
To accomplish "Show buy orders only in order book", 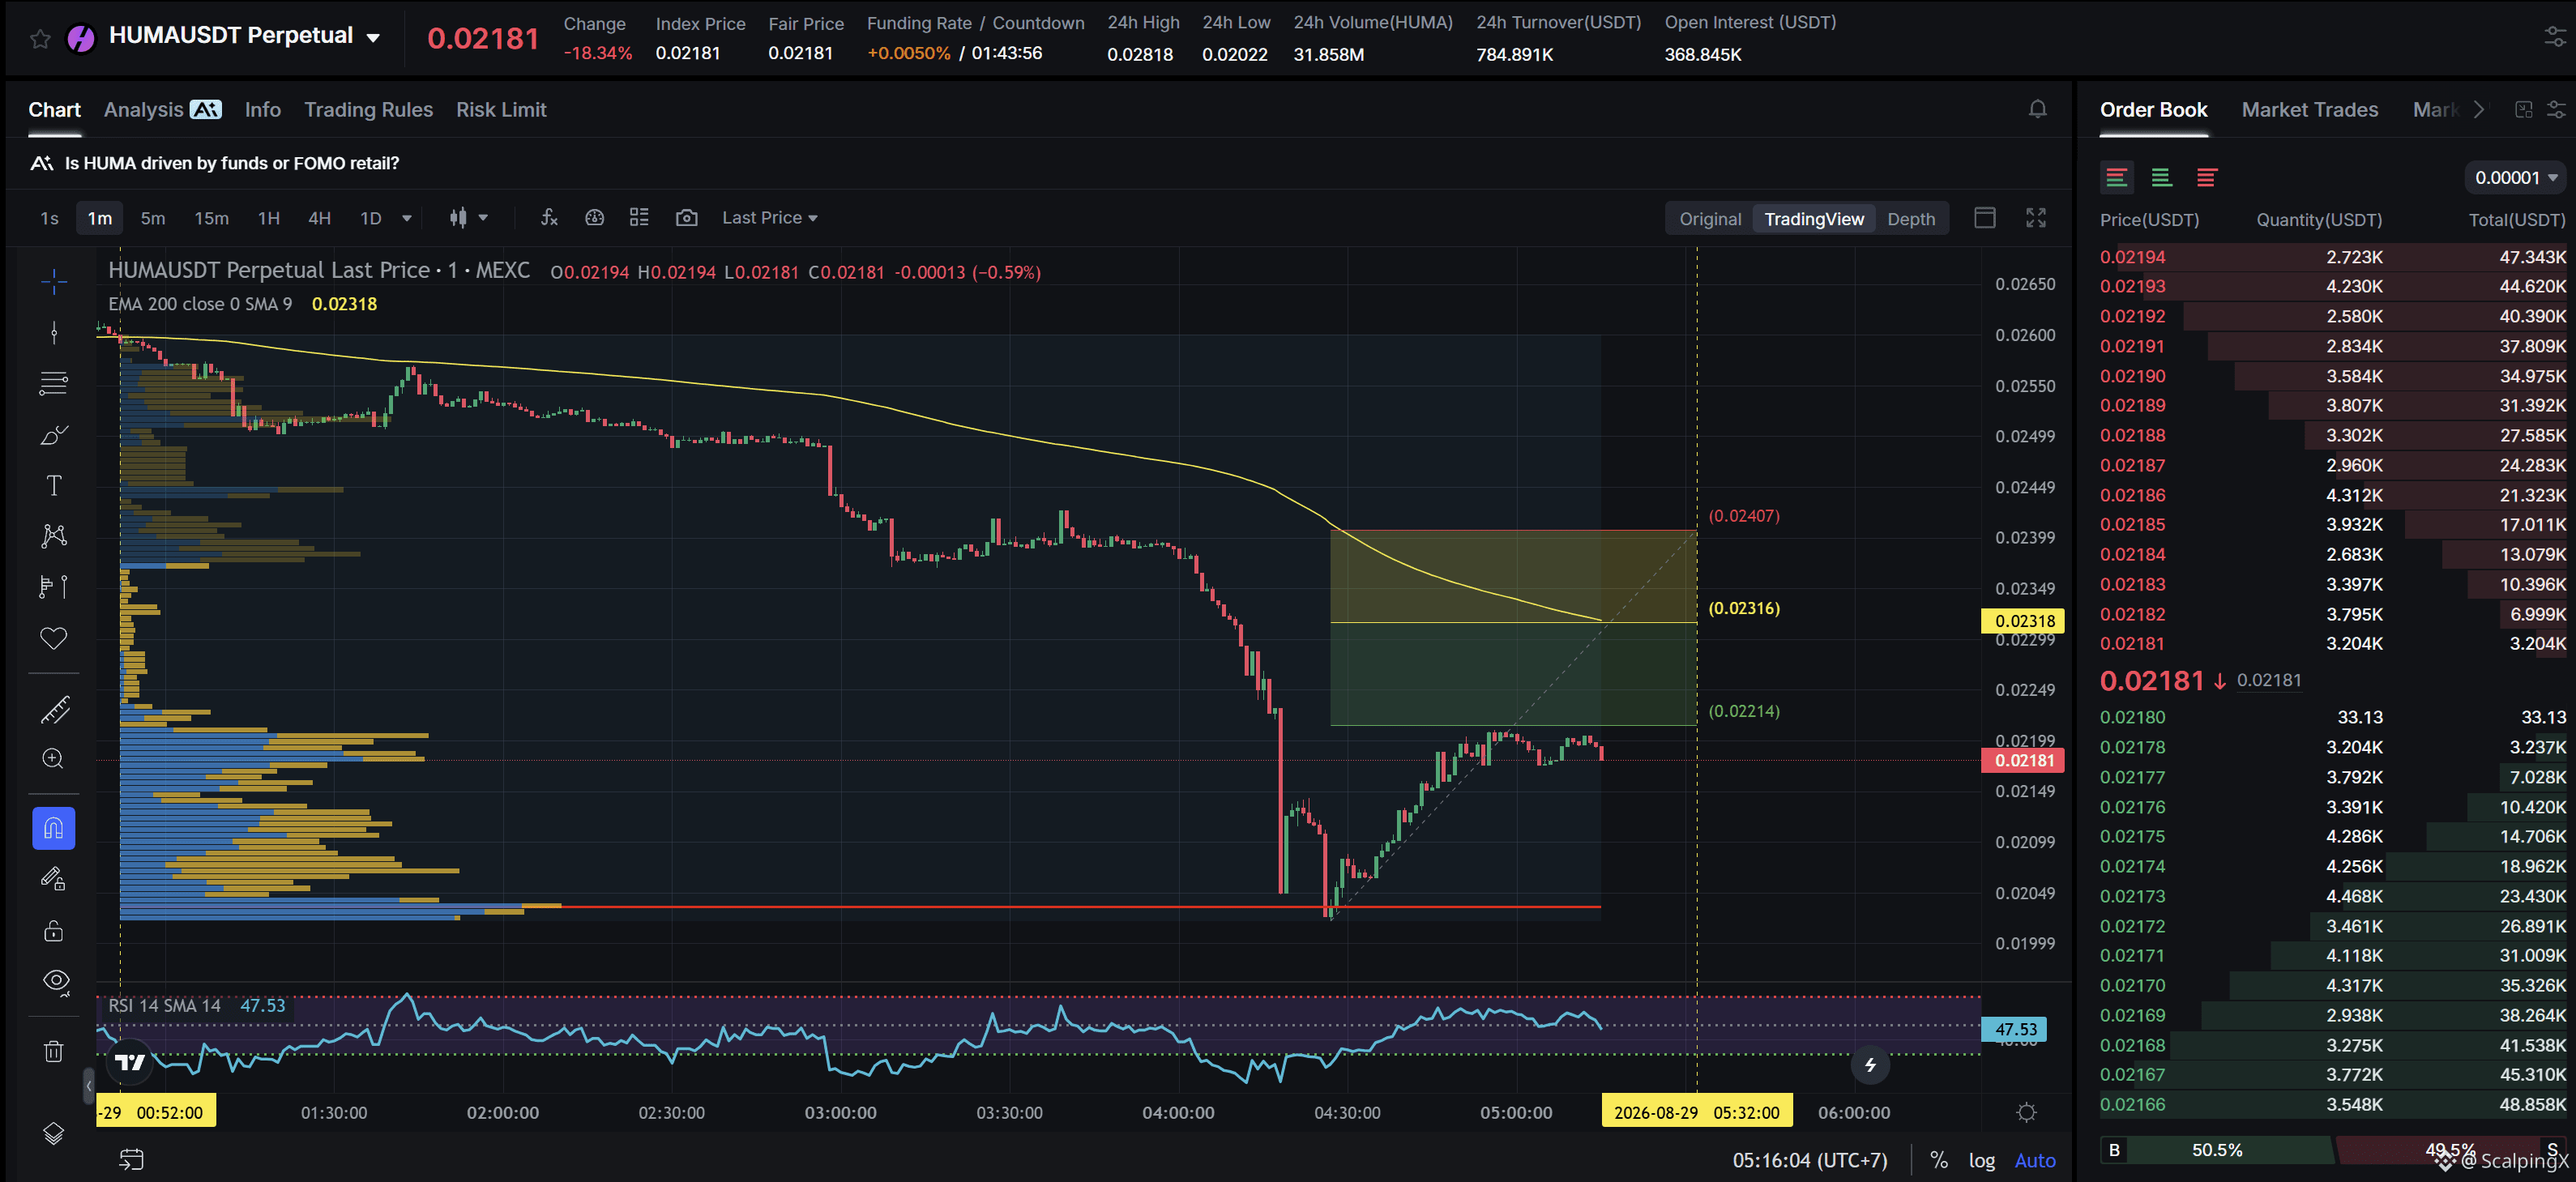I will click(2162, 178).
